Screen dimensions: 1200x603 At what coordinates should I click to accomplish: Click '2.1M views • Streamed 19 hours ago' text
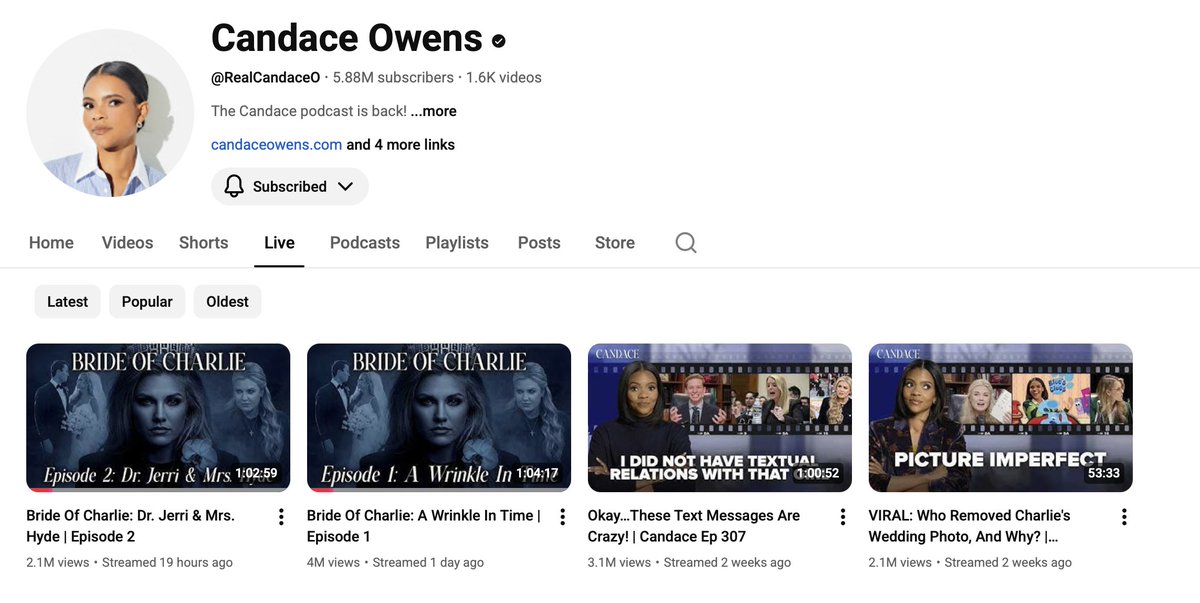tap(129, 562)
